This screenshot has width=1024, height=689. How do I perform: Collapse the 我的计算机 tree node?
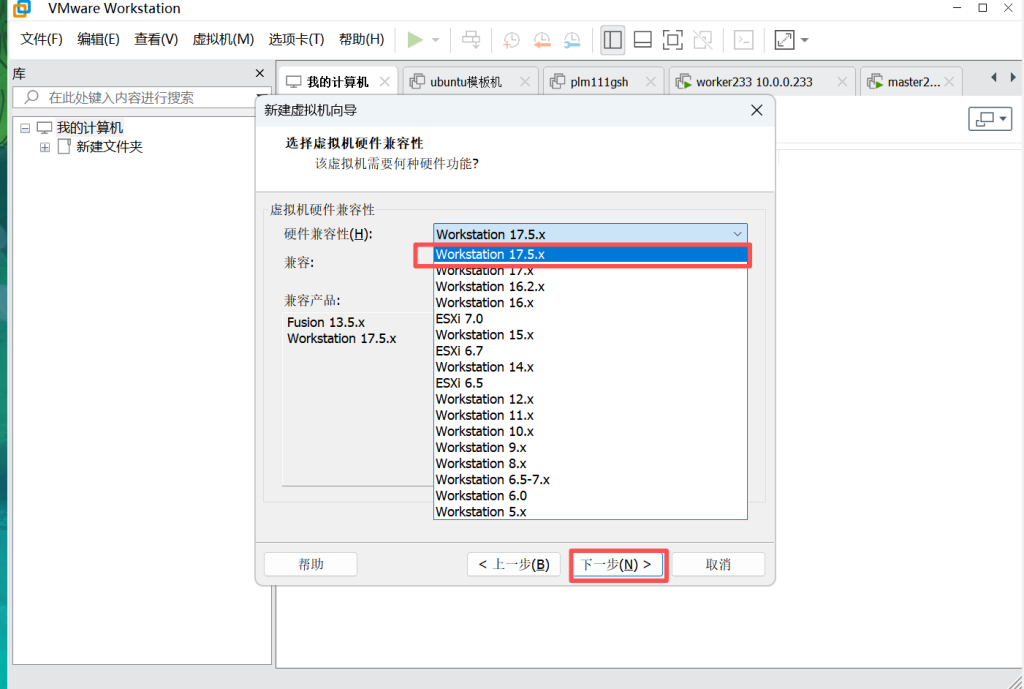coord(26,128)
